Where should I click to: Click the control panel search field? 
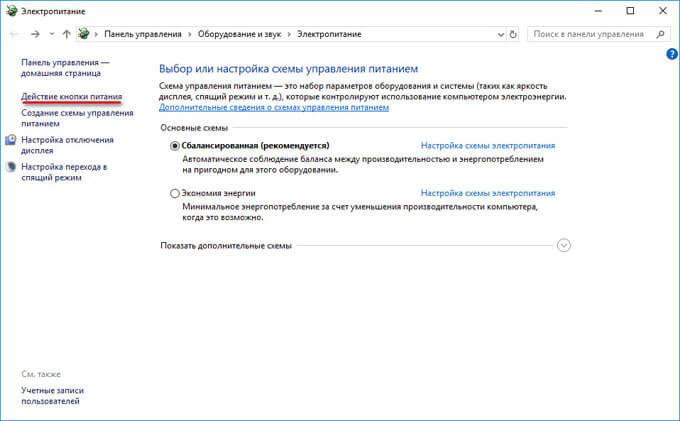597,34
